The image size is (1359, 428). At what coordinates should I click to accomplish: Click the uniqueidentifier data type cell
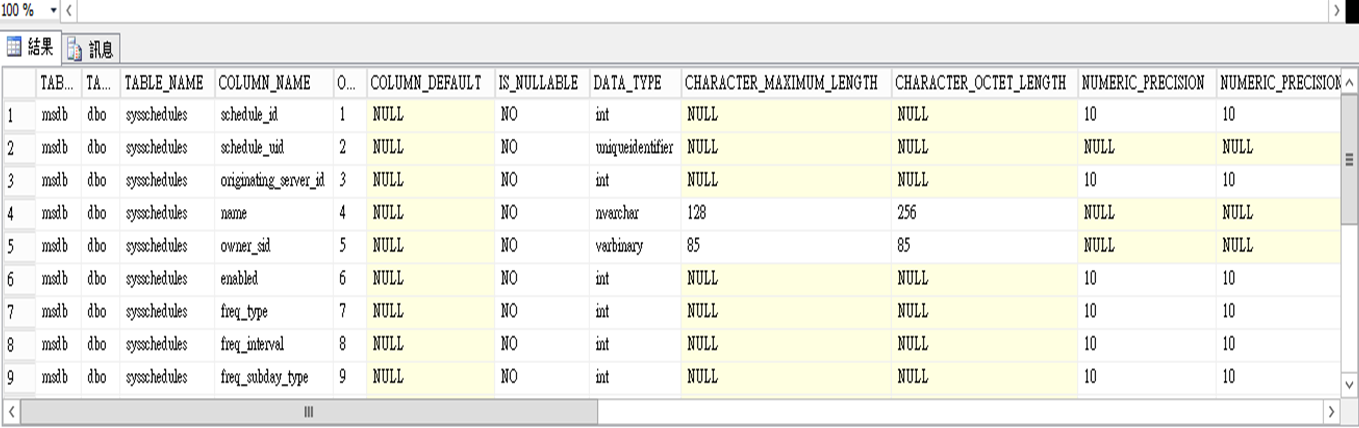coord(633,148)
